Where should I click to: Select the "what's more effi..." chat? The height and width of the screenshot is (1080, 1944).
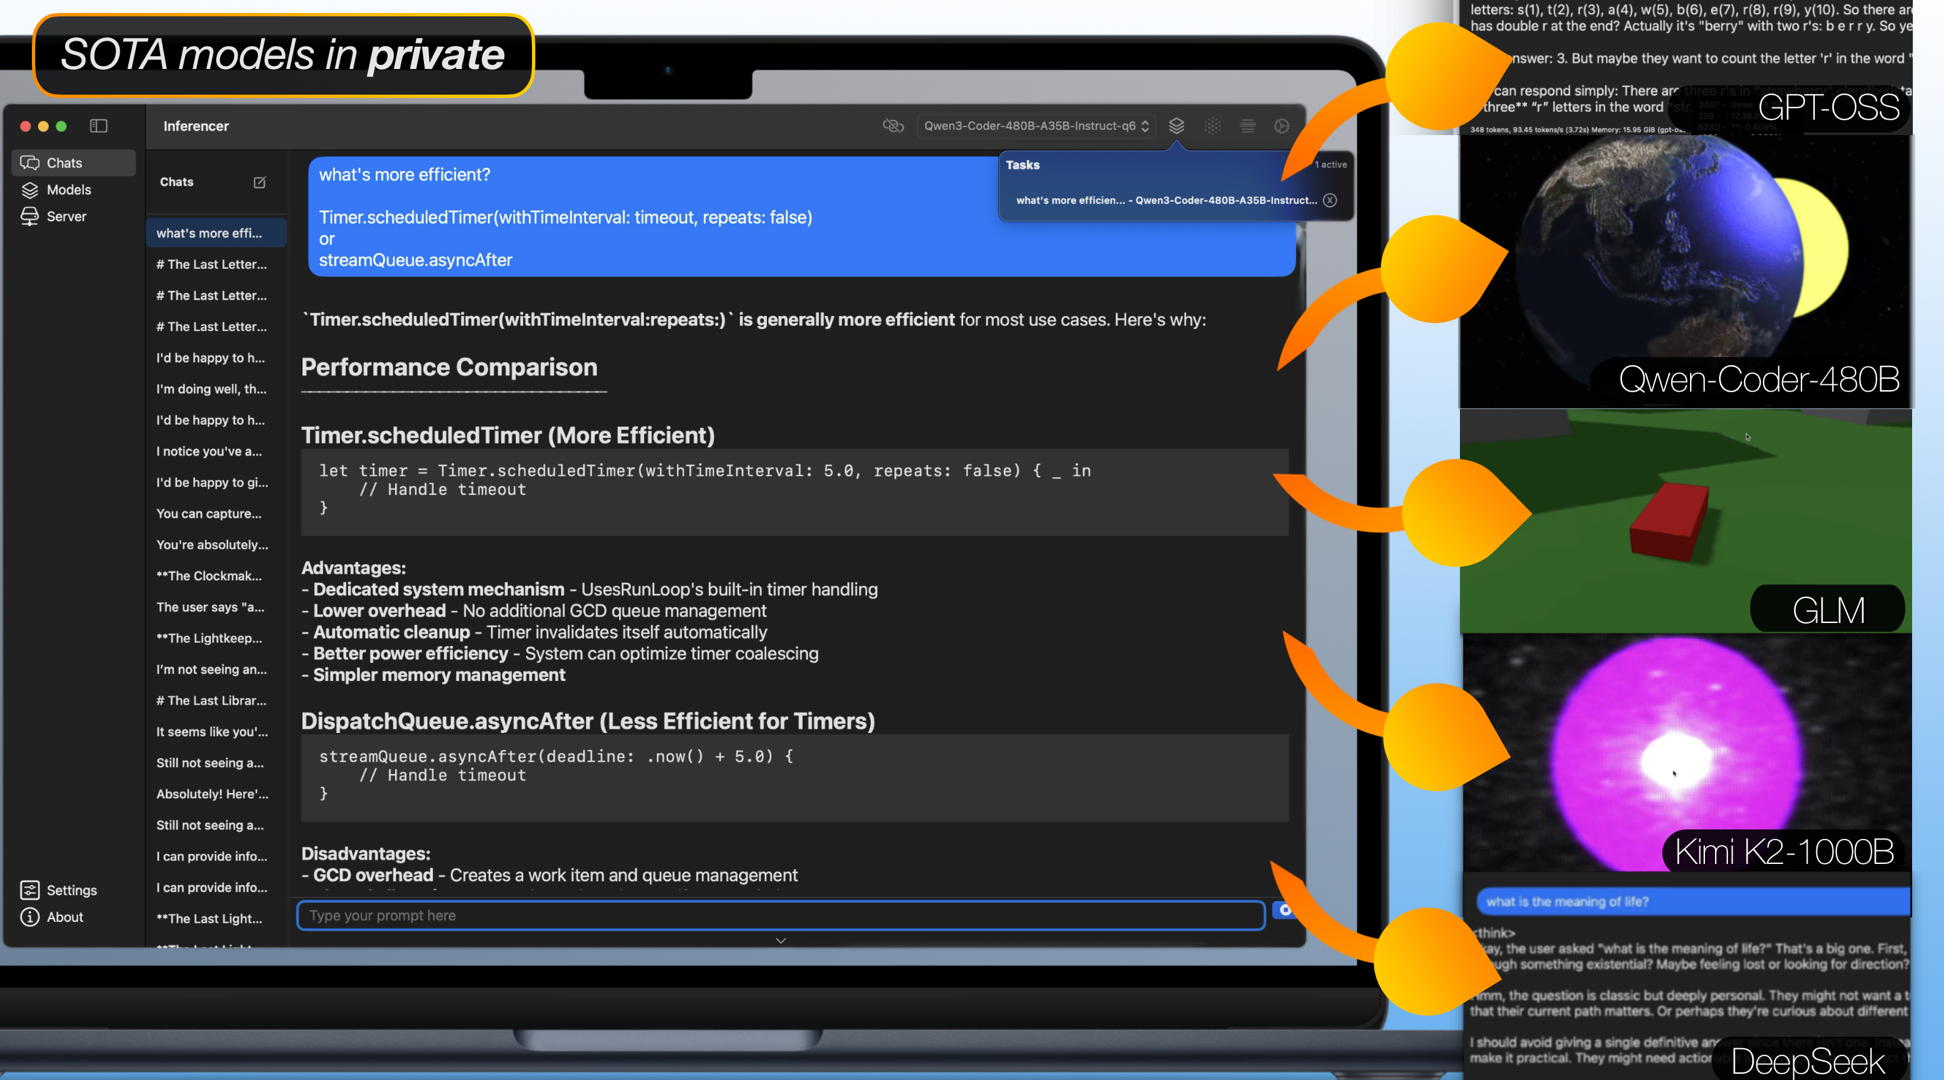[208, 233]
